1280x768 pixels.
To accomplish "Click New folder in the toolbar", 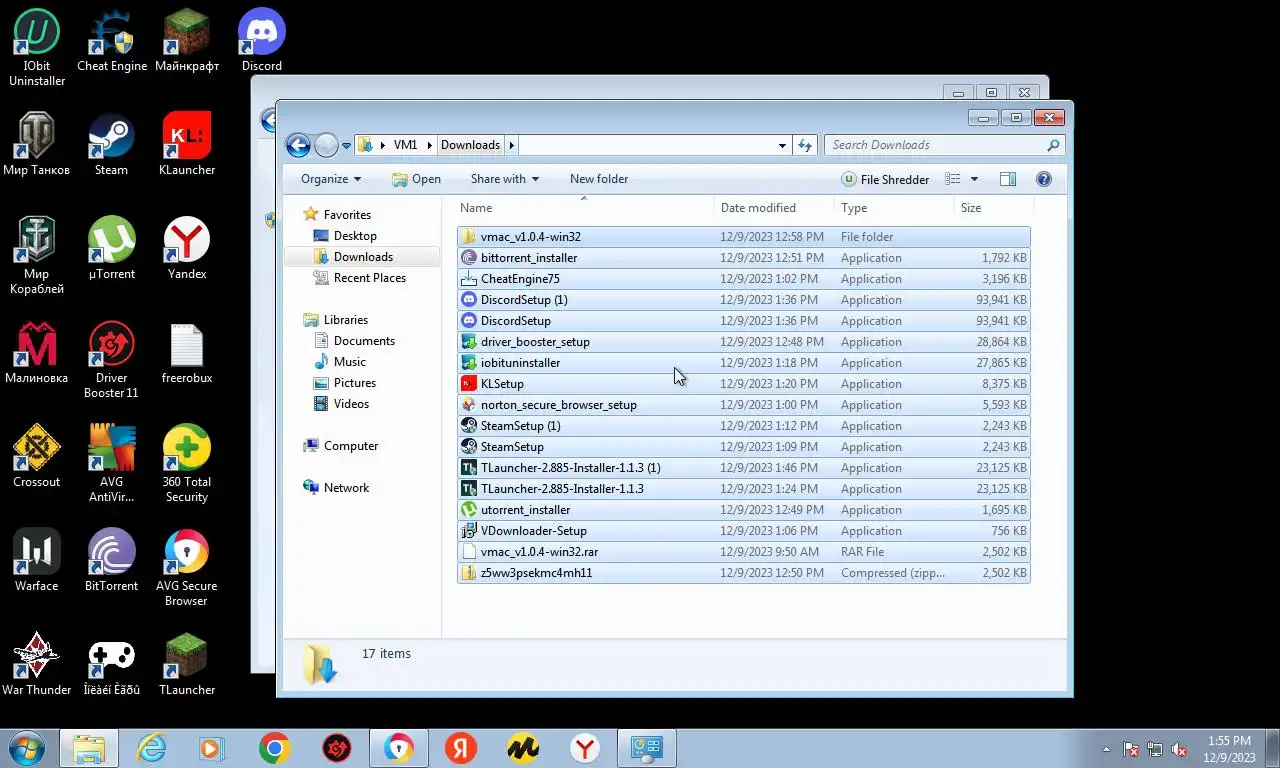I will click(599, 179).
